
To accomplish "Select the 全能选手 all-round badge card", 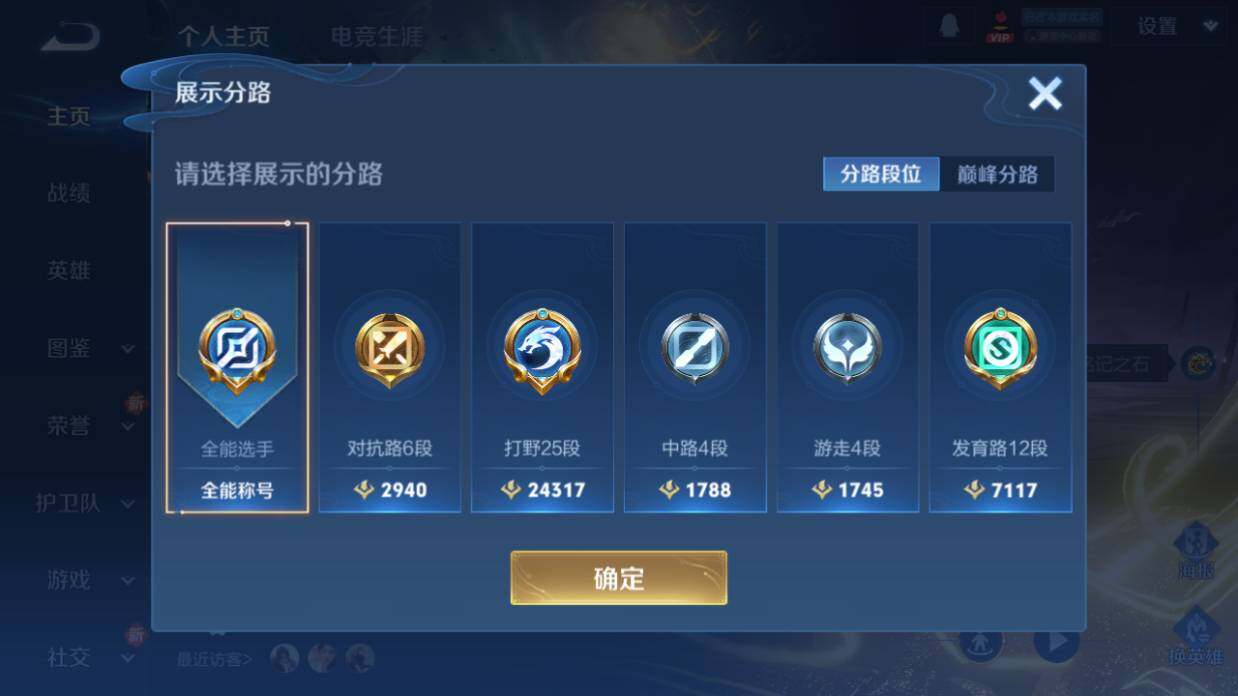I will tap(237, 368).
